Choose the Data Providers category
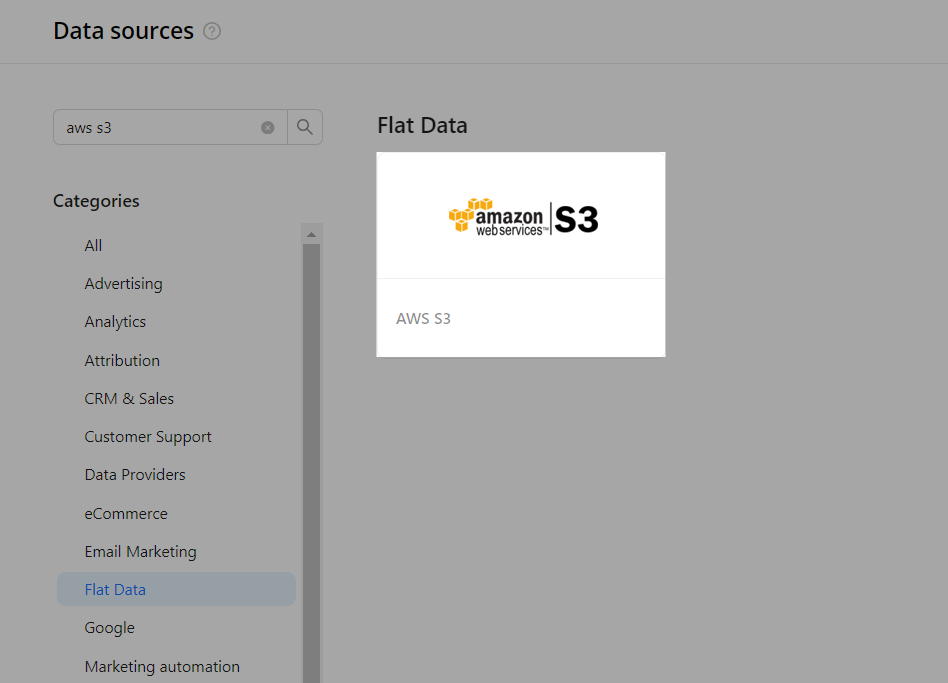 pos(135,475)
